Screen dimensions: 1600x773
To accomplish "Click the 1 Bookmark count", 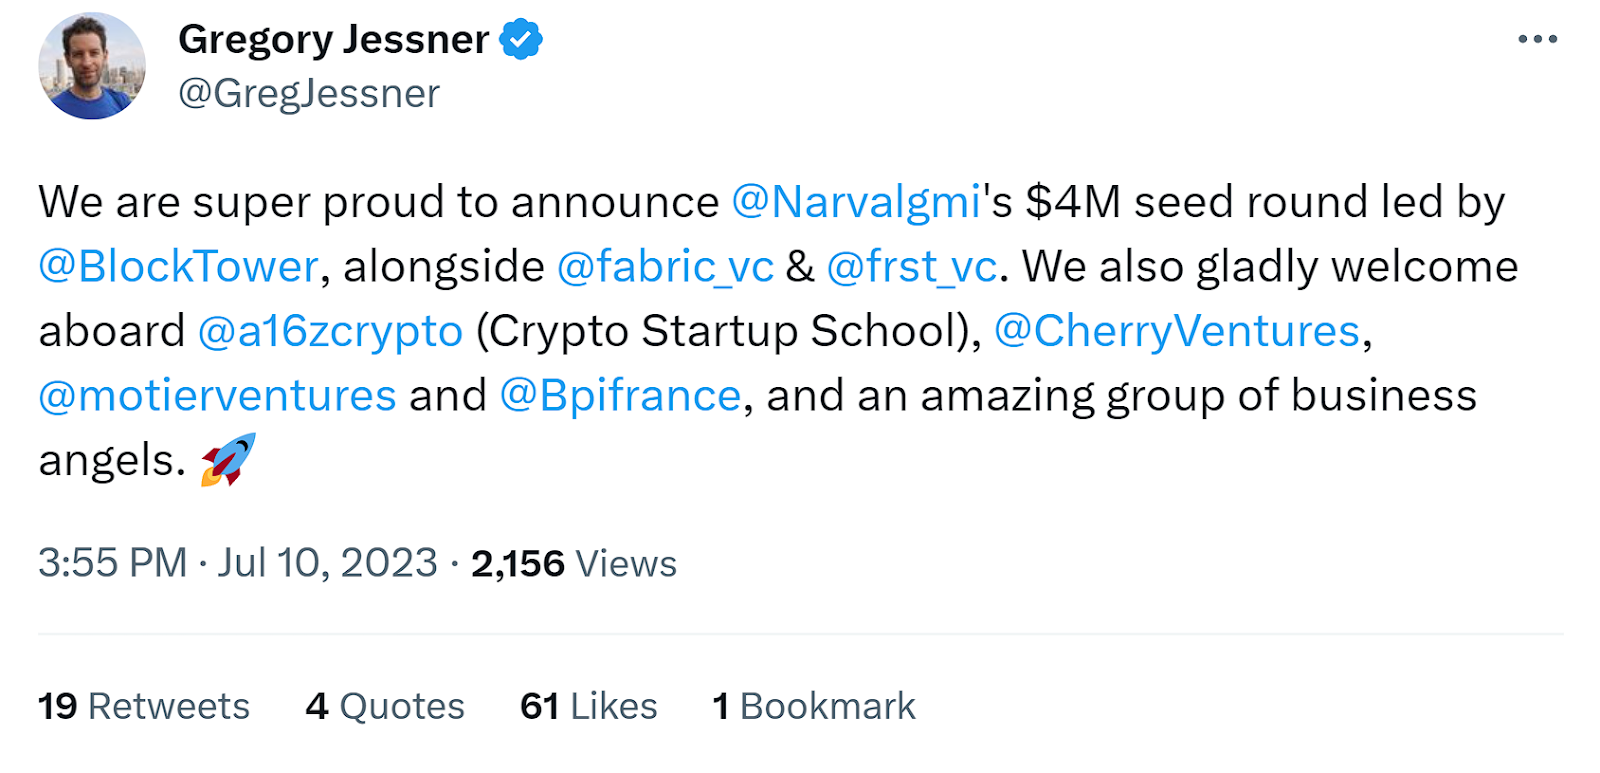I will click(x=813, y=706).
